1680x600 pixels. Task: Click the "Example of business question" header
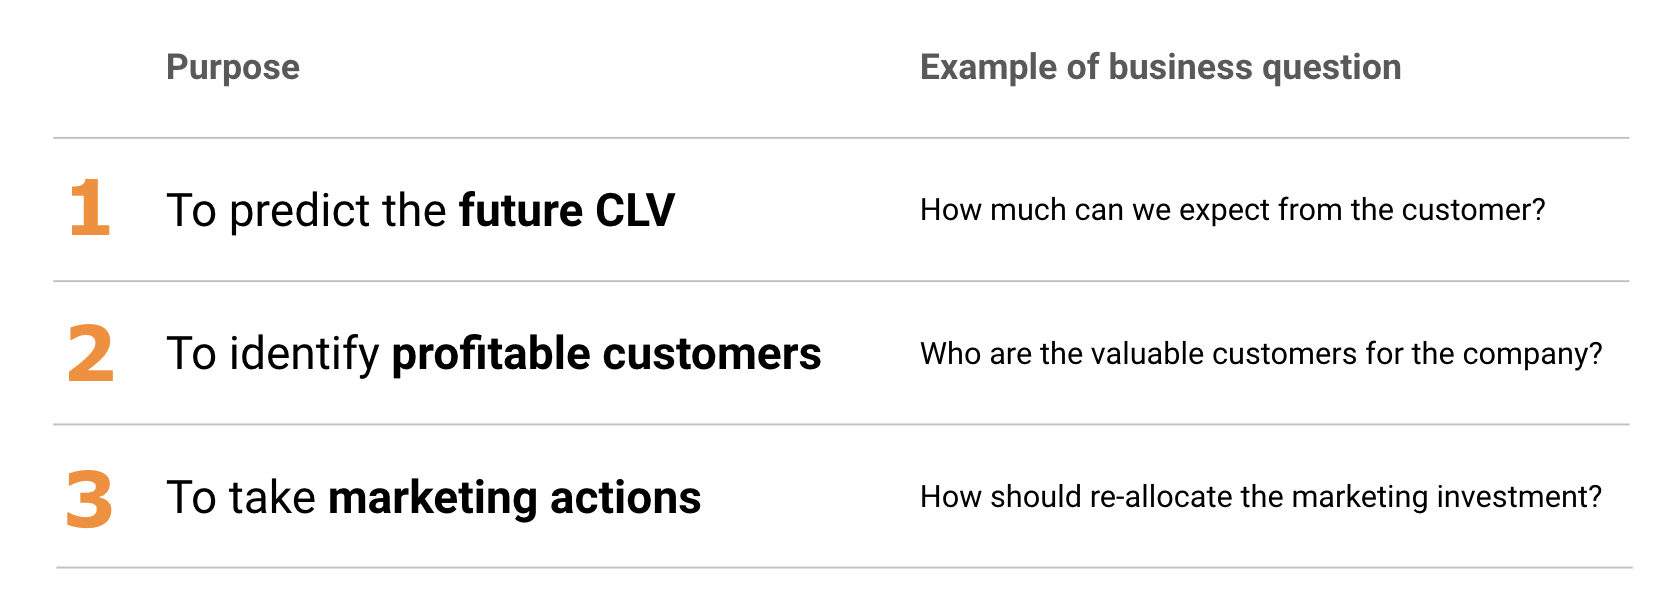coord(1160,67)
